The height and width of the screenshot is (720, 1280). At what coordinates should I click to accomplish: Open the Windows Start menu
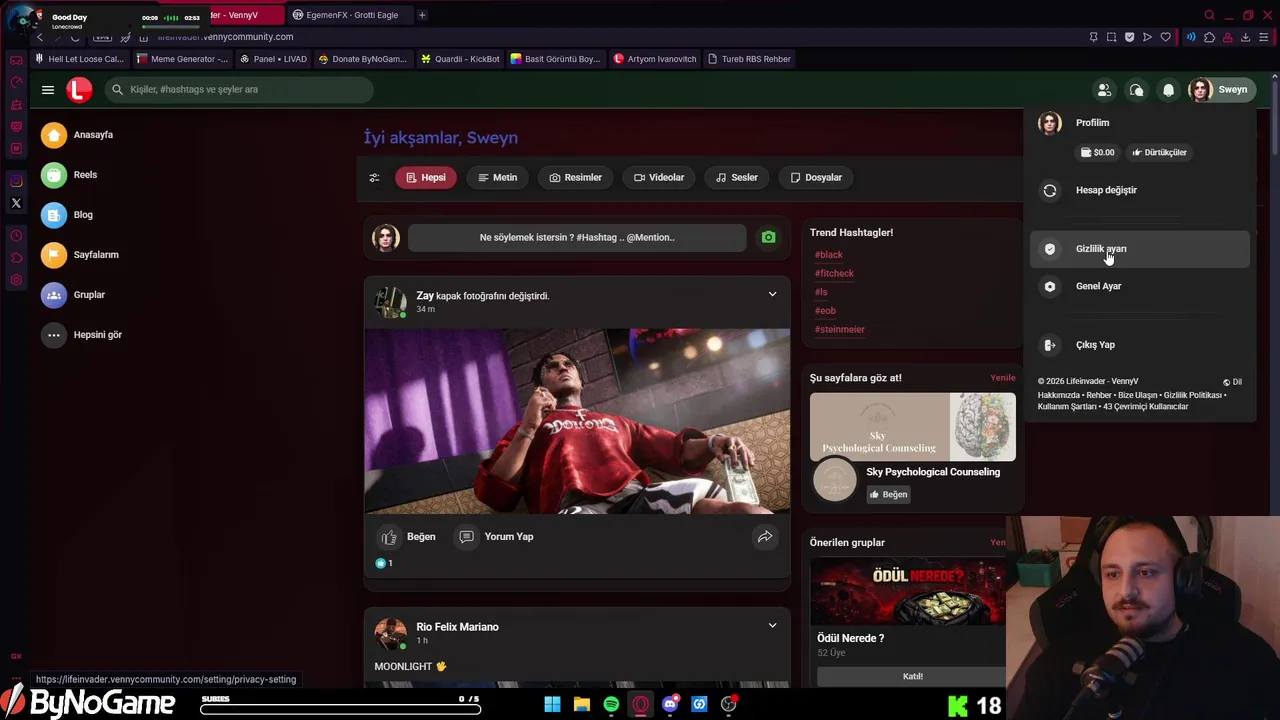tap(552, 705)
